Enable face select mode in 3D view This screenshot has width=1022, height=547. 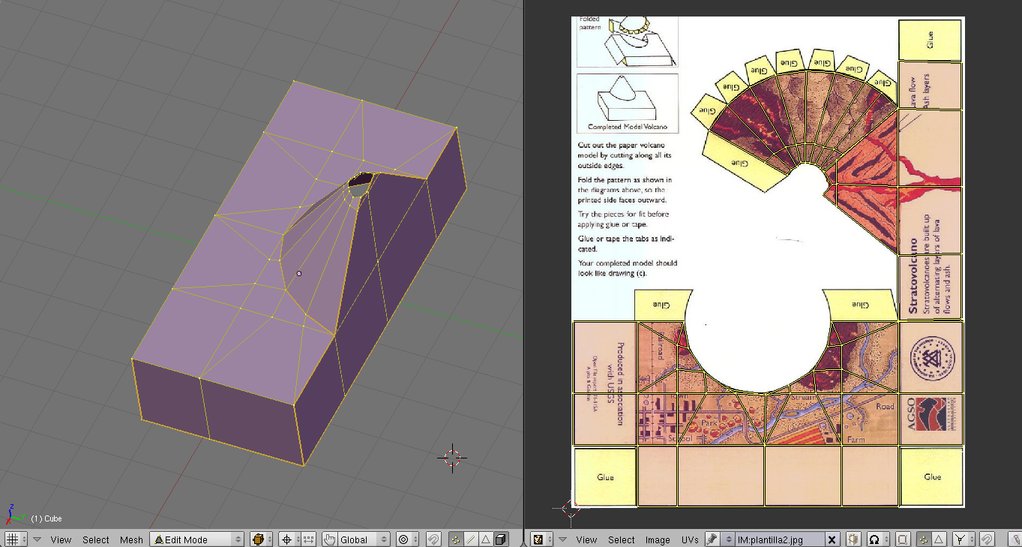(x=486, y=539)
